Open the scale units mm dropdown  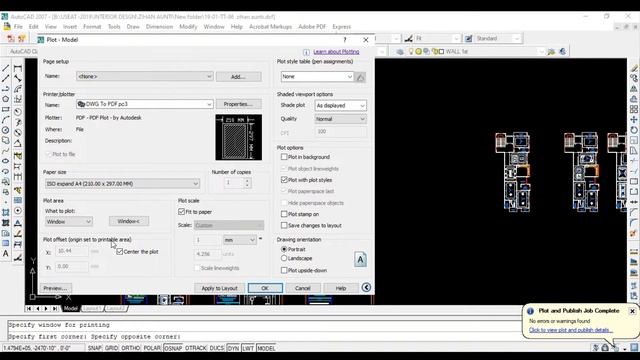point(240,240)
